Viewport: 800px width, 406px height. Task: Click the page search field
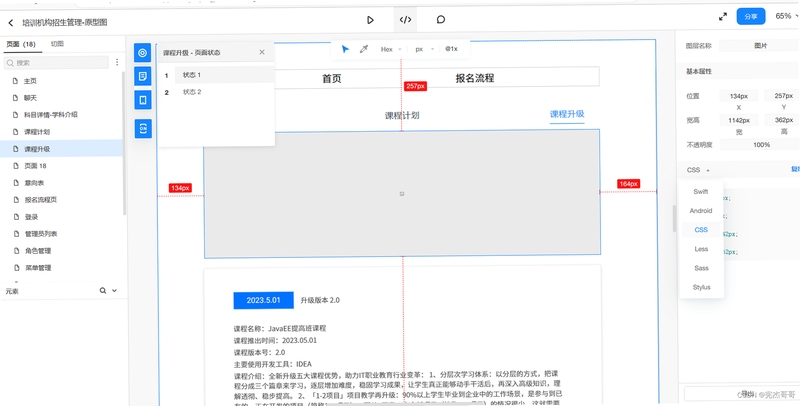56,63
